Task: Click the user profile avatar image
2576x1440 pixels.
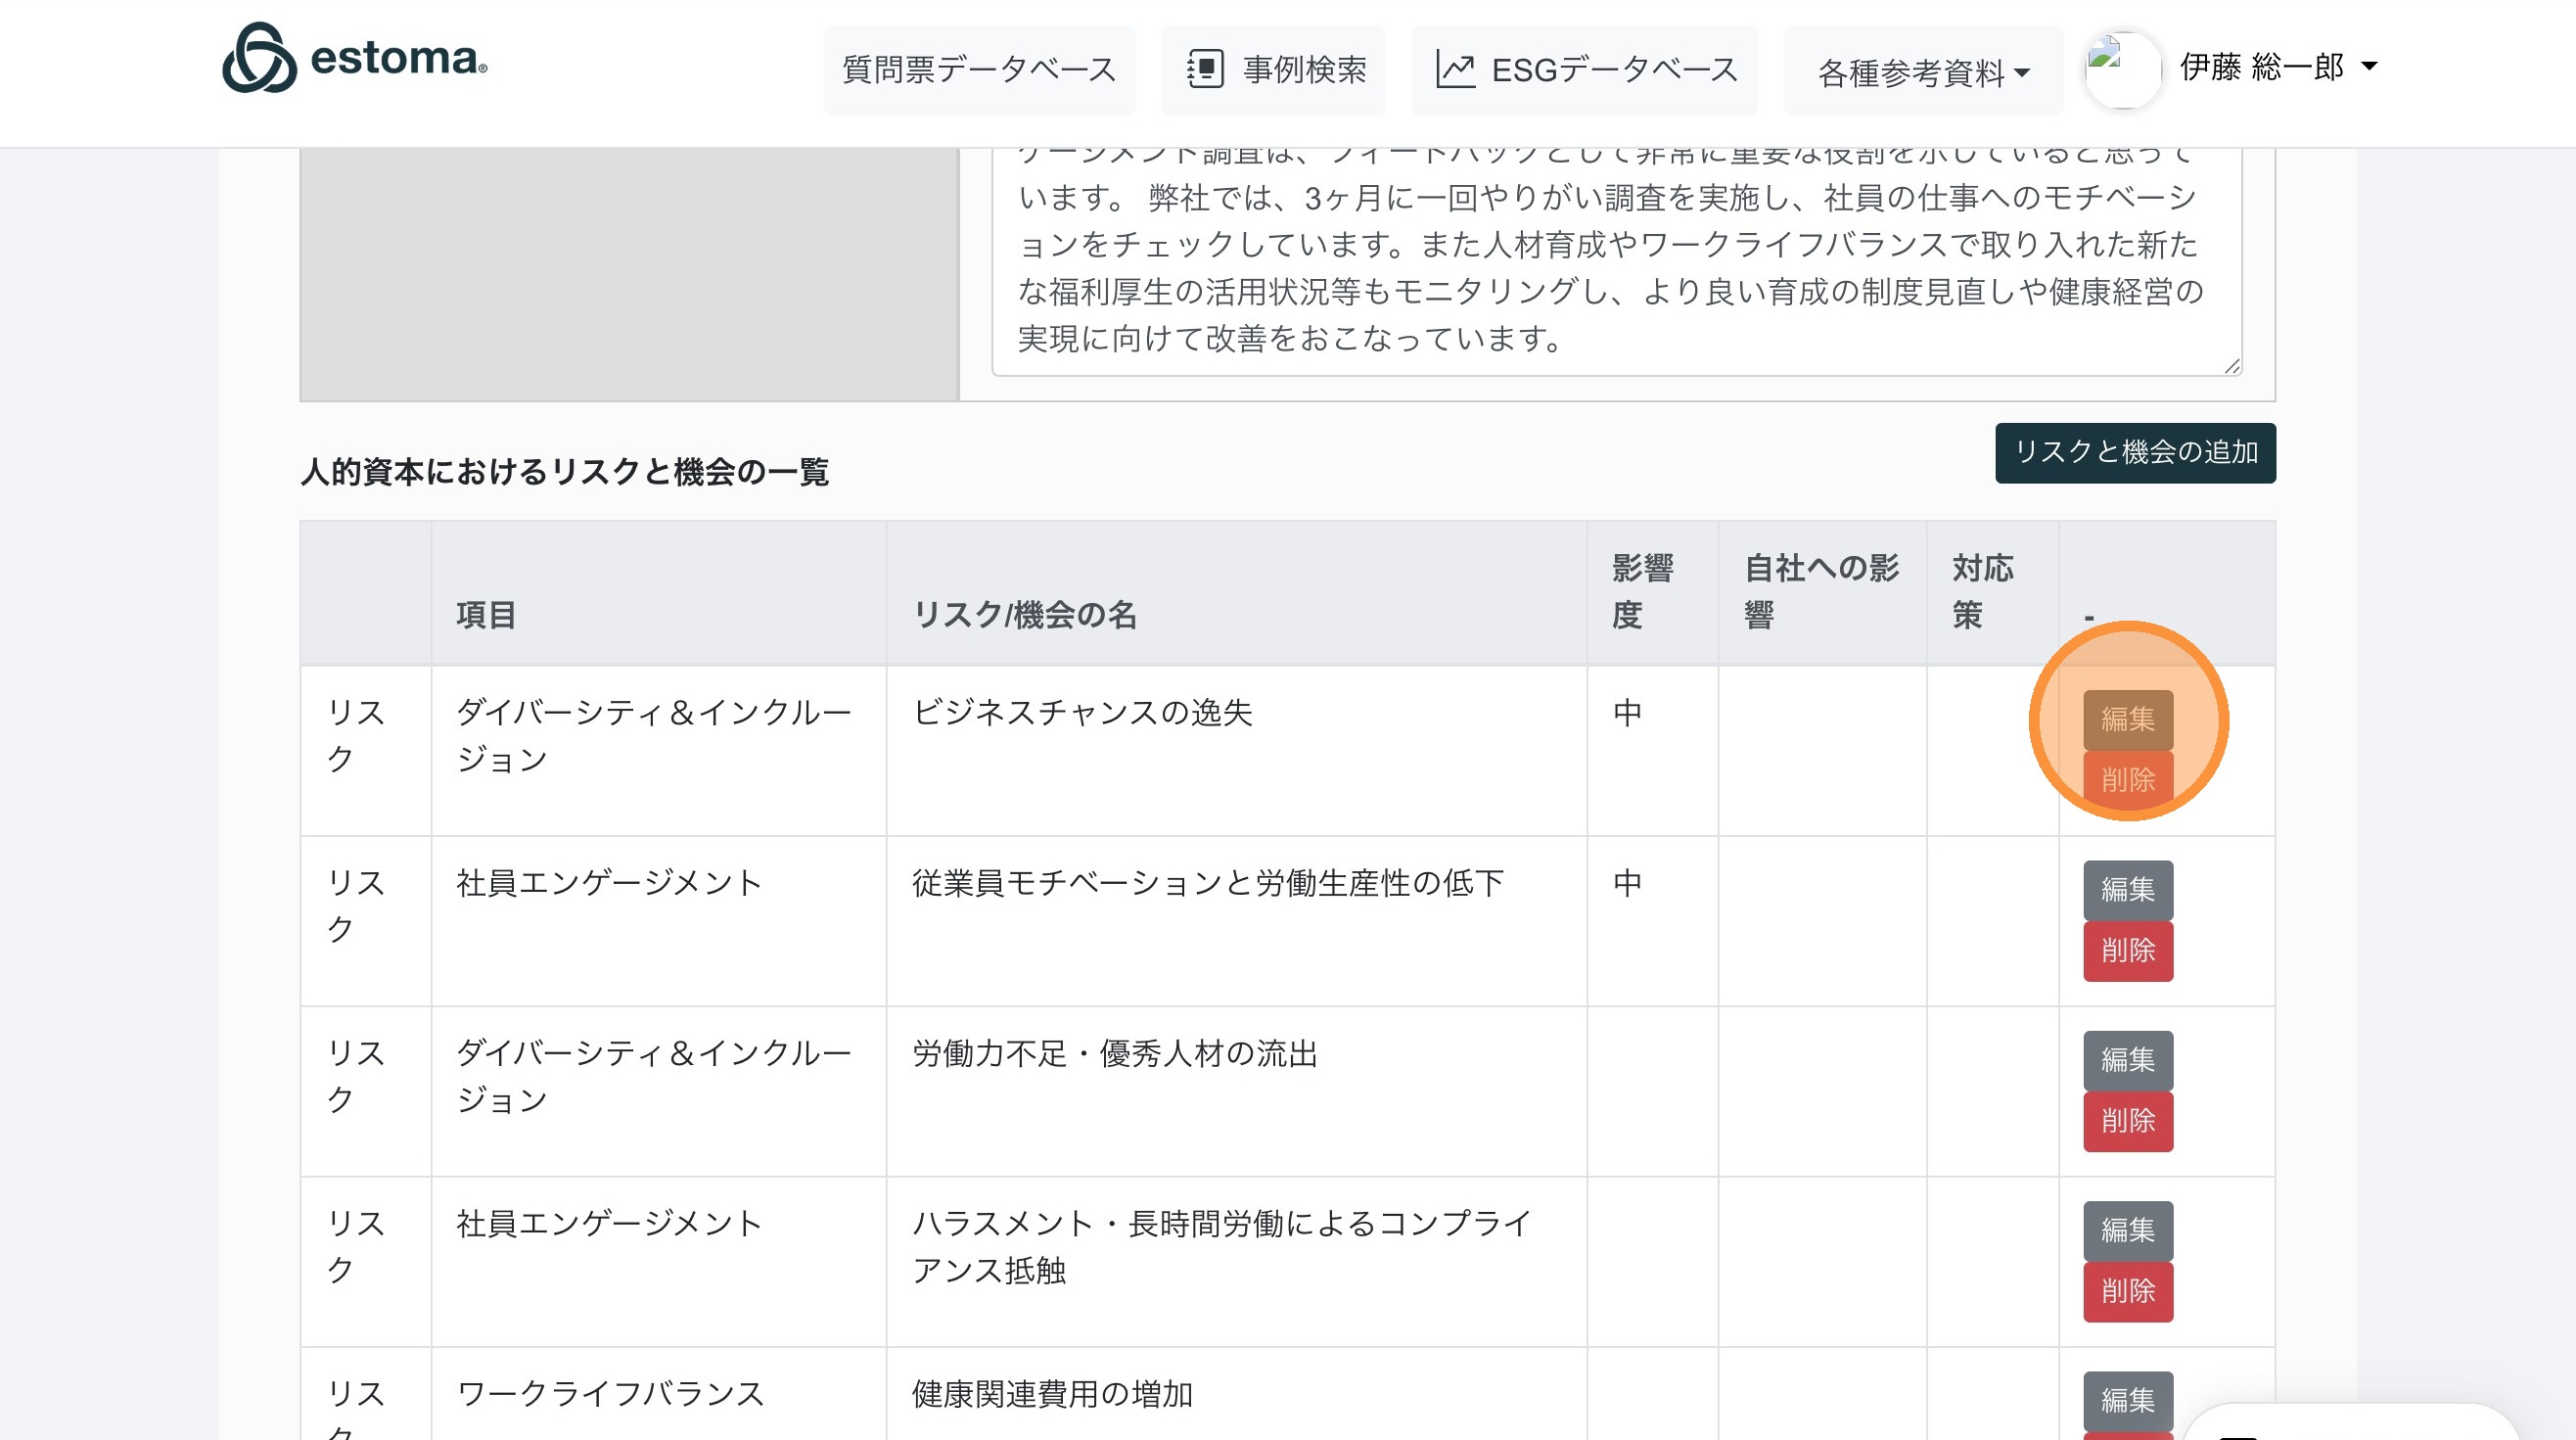Action: (2122, 69)
